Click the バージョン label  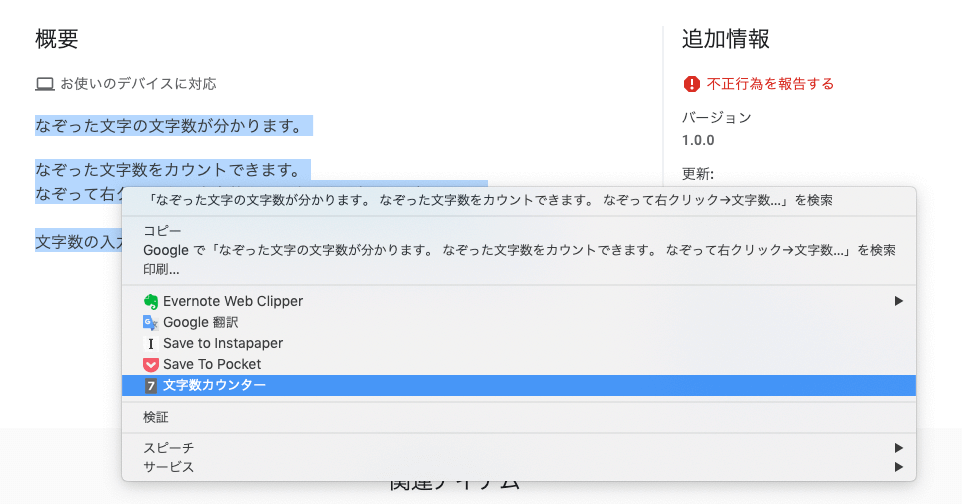pyautogui.click(x=717, y=117)
